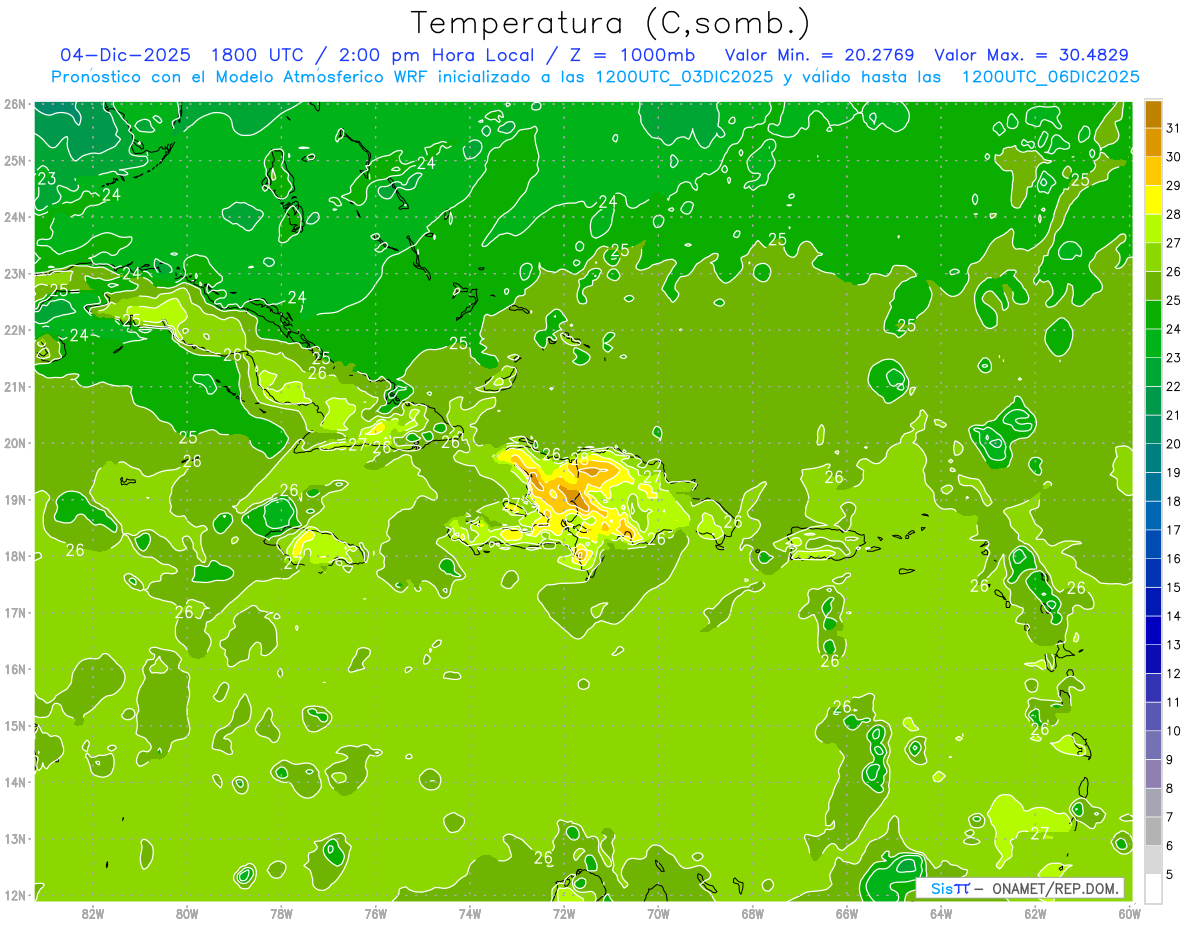Screen dimensions: 1200x927
Task: Pick the deep blue swatch between 13 and 14
Action: click(1153, 630)
